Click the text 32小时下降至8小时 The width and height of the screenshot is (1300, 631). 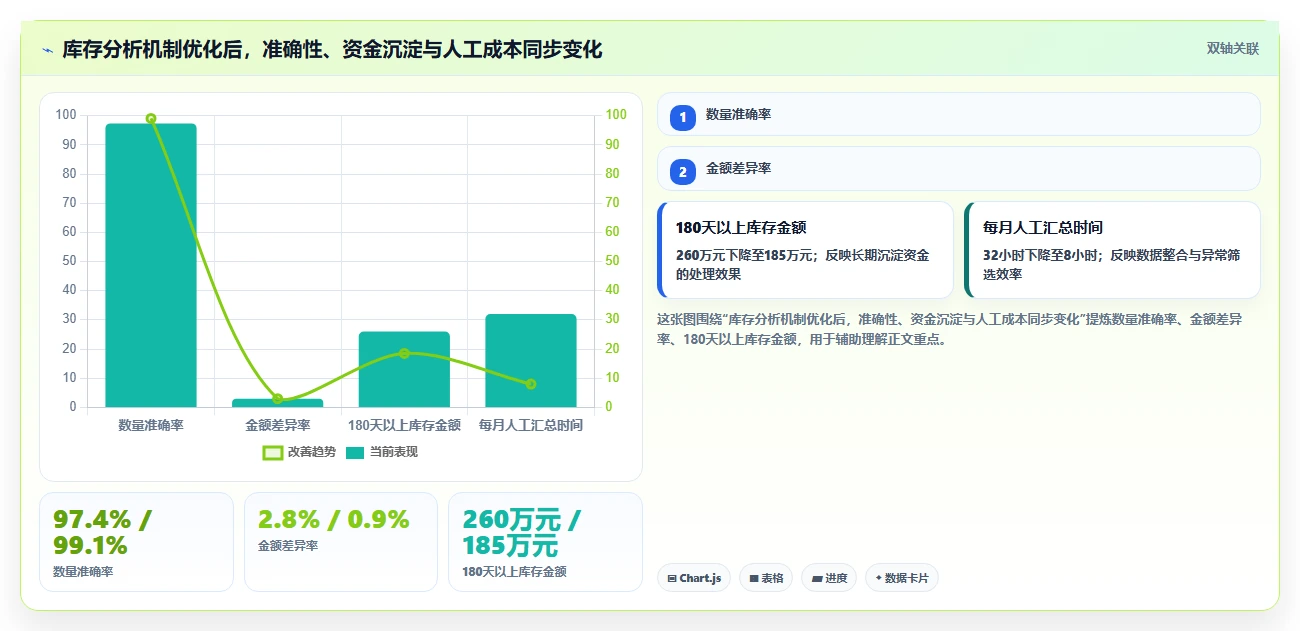click(1044, 255)
